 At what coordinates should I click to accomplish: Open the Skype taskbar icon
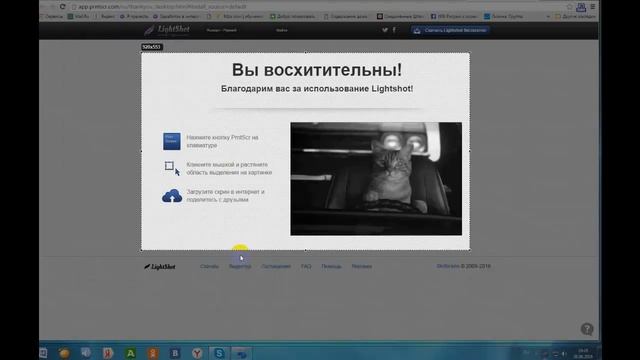pos(219,353)
